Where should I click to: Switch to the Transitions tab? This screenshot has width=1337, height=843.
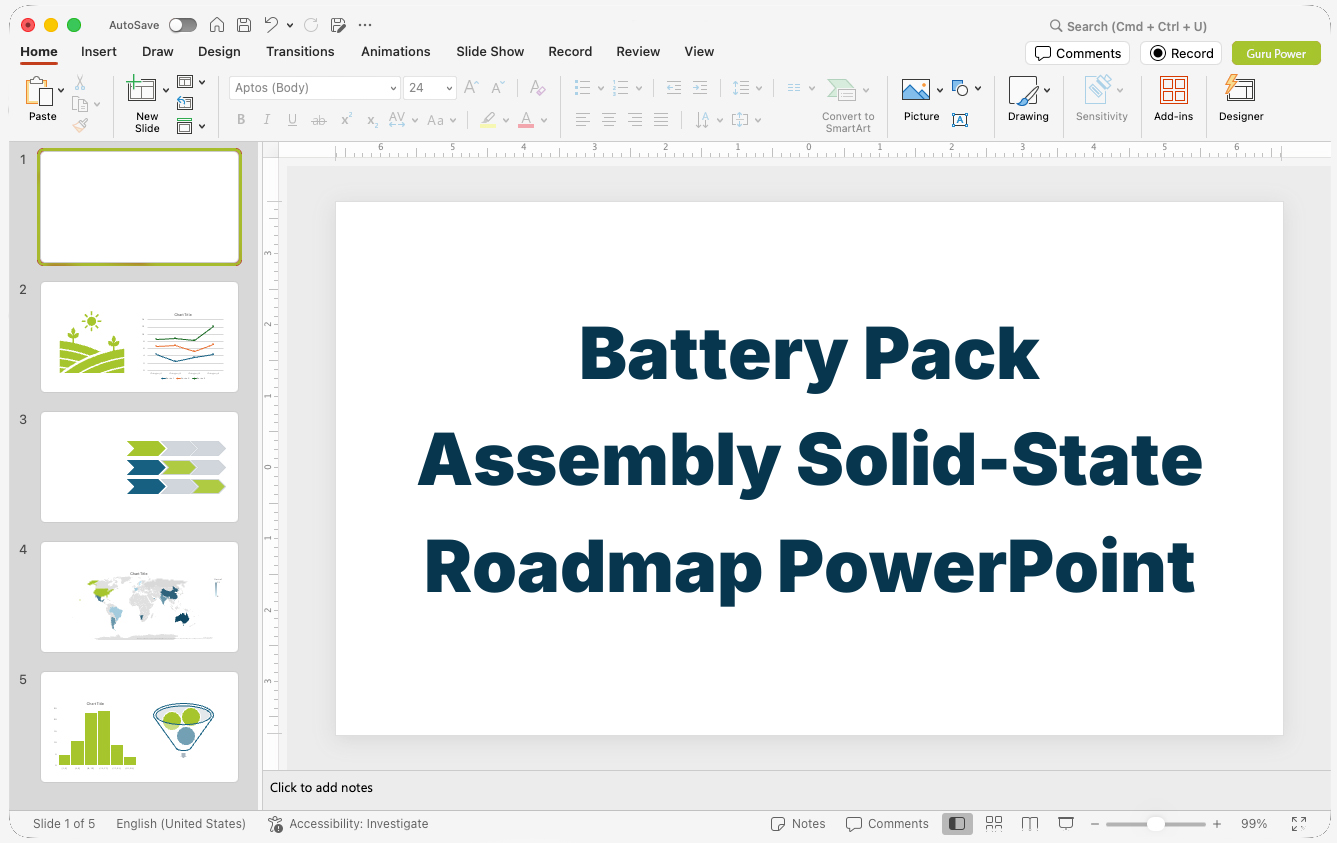tap(300, 51)
